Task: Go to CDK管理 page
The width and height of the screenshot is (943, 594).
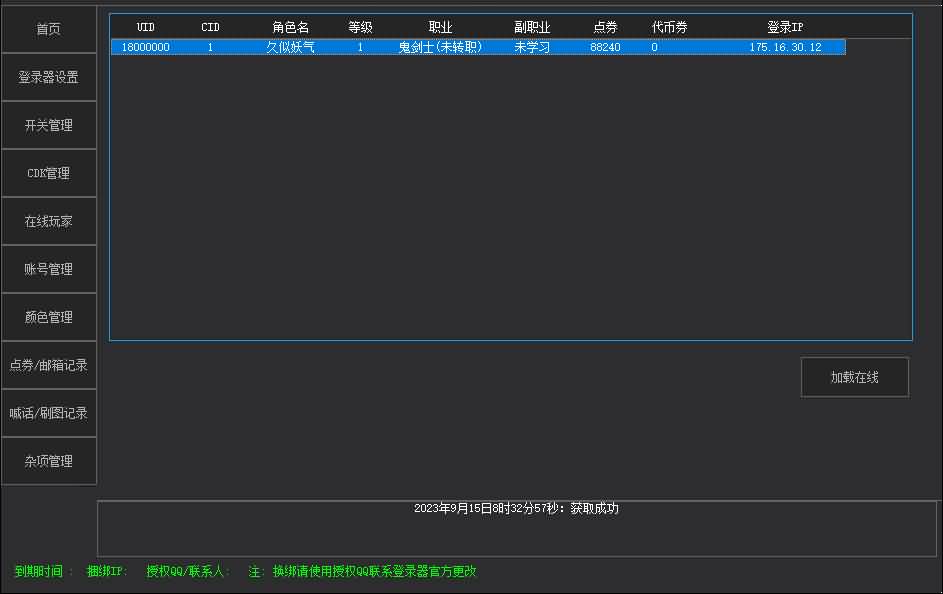Action: pos(49,173)
